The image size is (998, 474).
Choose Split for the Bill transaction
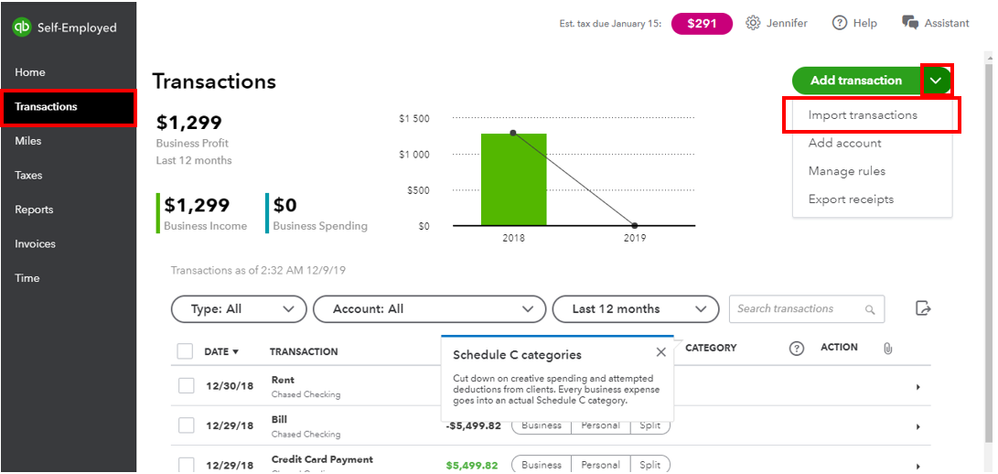click(650, 426)
